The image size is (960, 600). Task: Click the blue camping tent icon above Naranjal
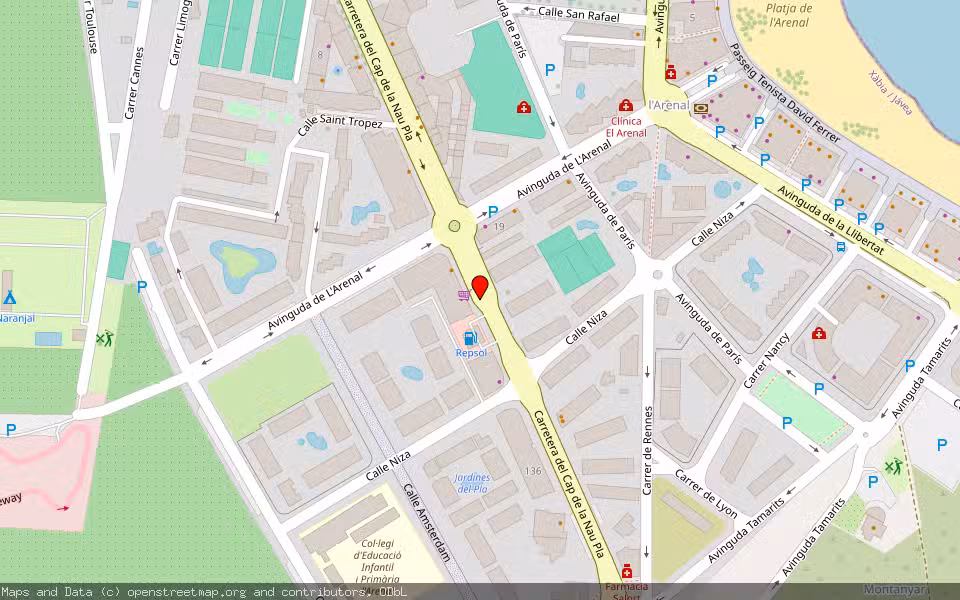point(9,298)
